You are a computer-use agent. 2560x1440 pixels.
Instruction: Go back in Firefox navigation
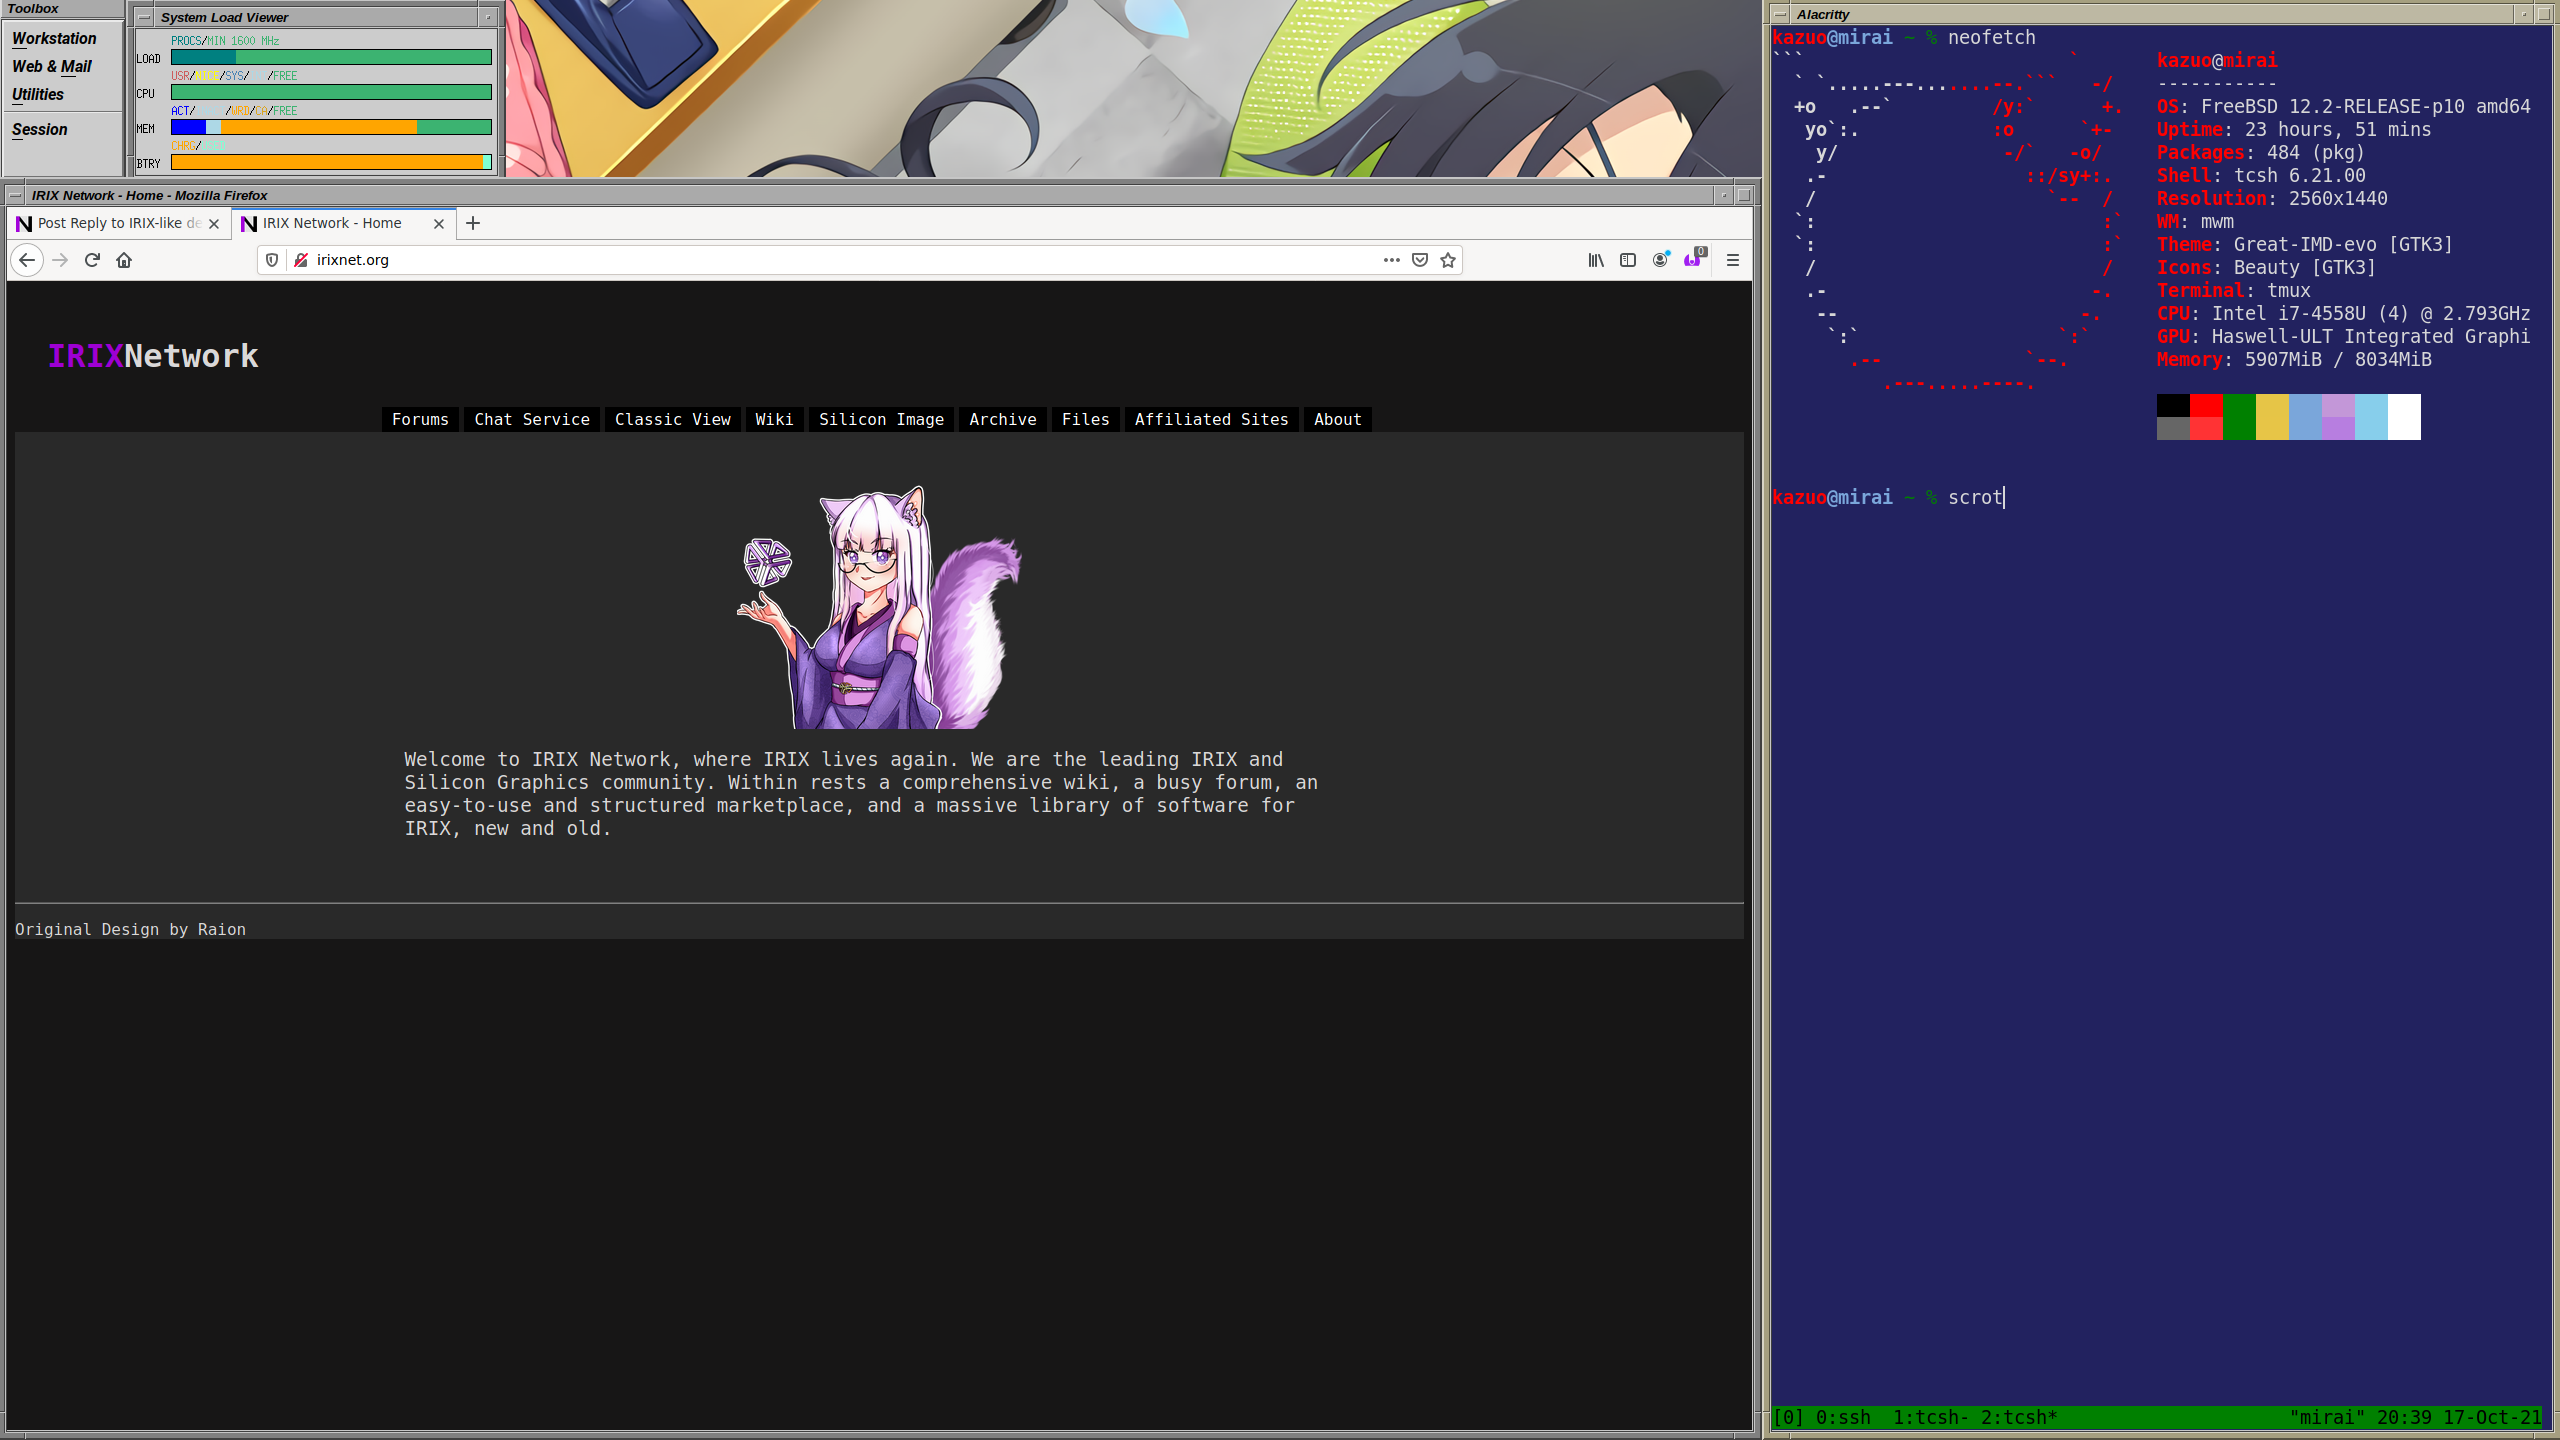[27, 260]
